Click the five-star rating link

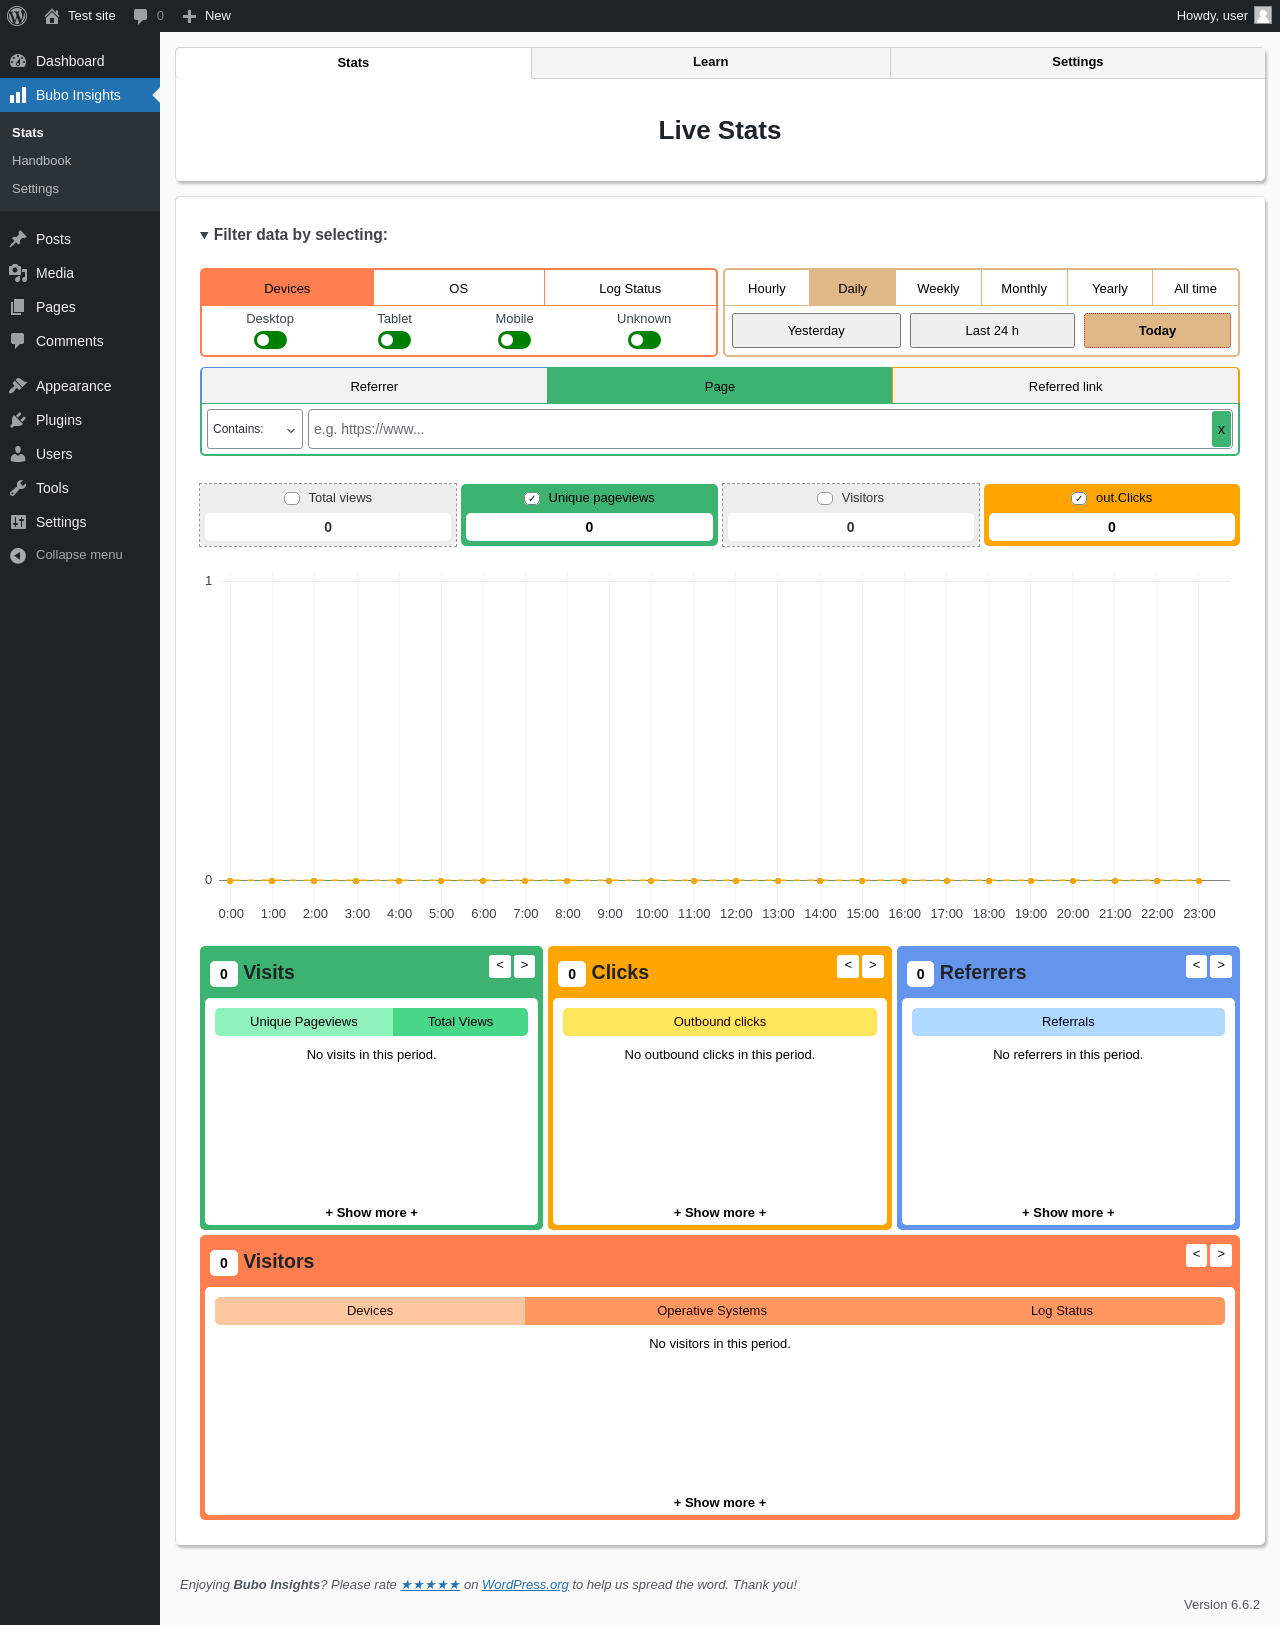tap(430, 1585)
